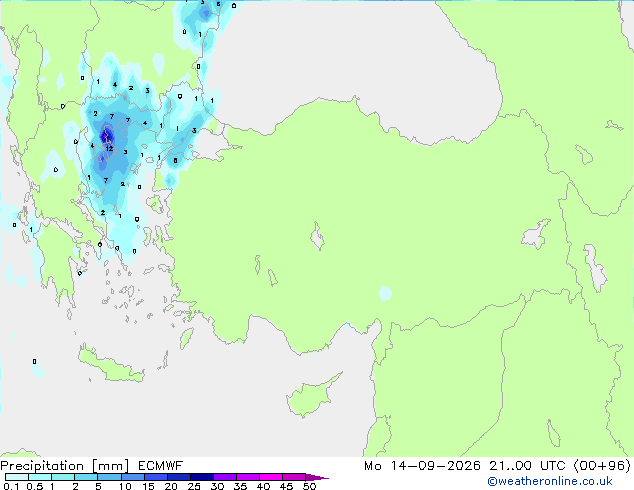Image resolution: width=634 pixels, height=490 pixels.
Task: Click the ECMWF model label
Action: pos(161,466)
